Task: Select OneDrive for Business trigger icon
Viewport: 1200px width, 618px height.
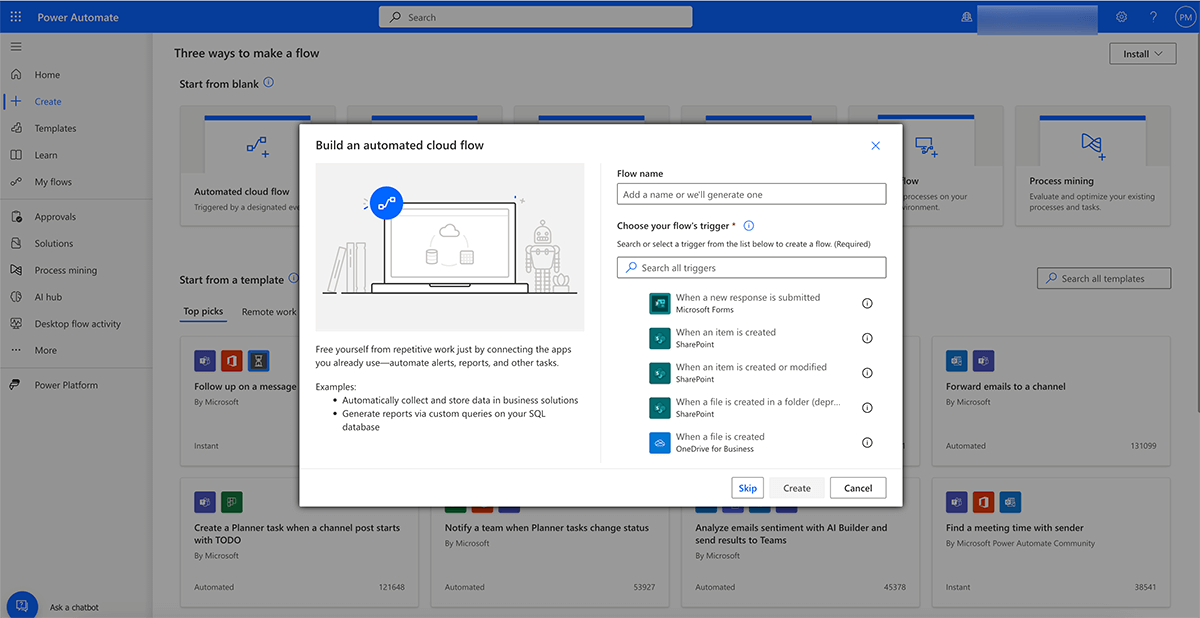Action: (x=659, y=443)
